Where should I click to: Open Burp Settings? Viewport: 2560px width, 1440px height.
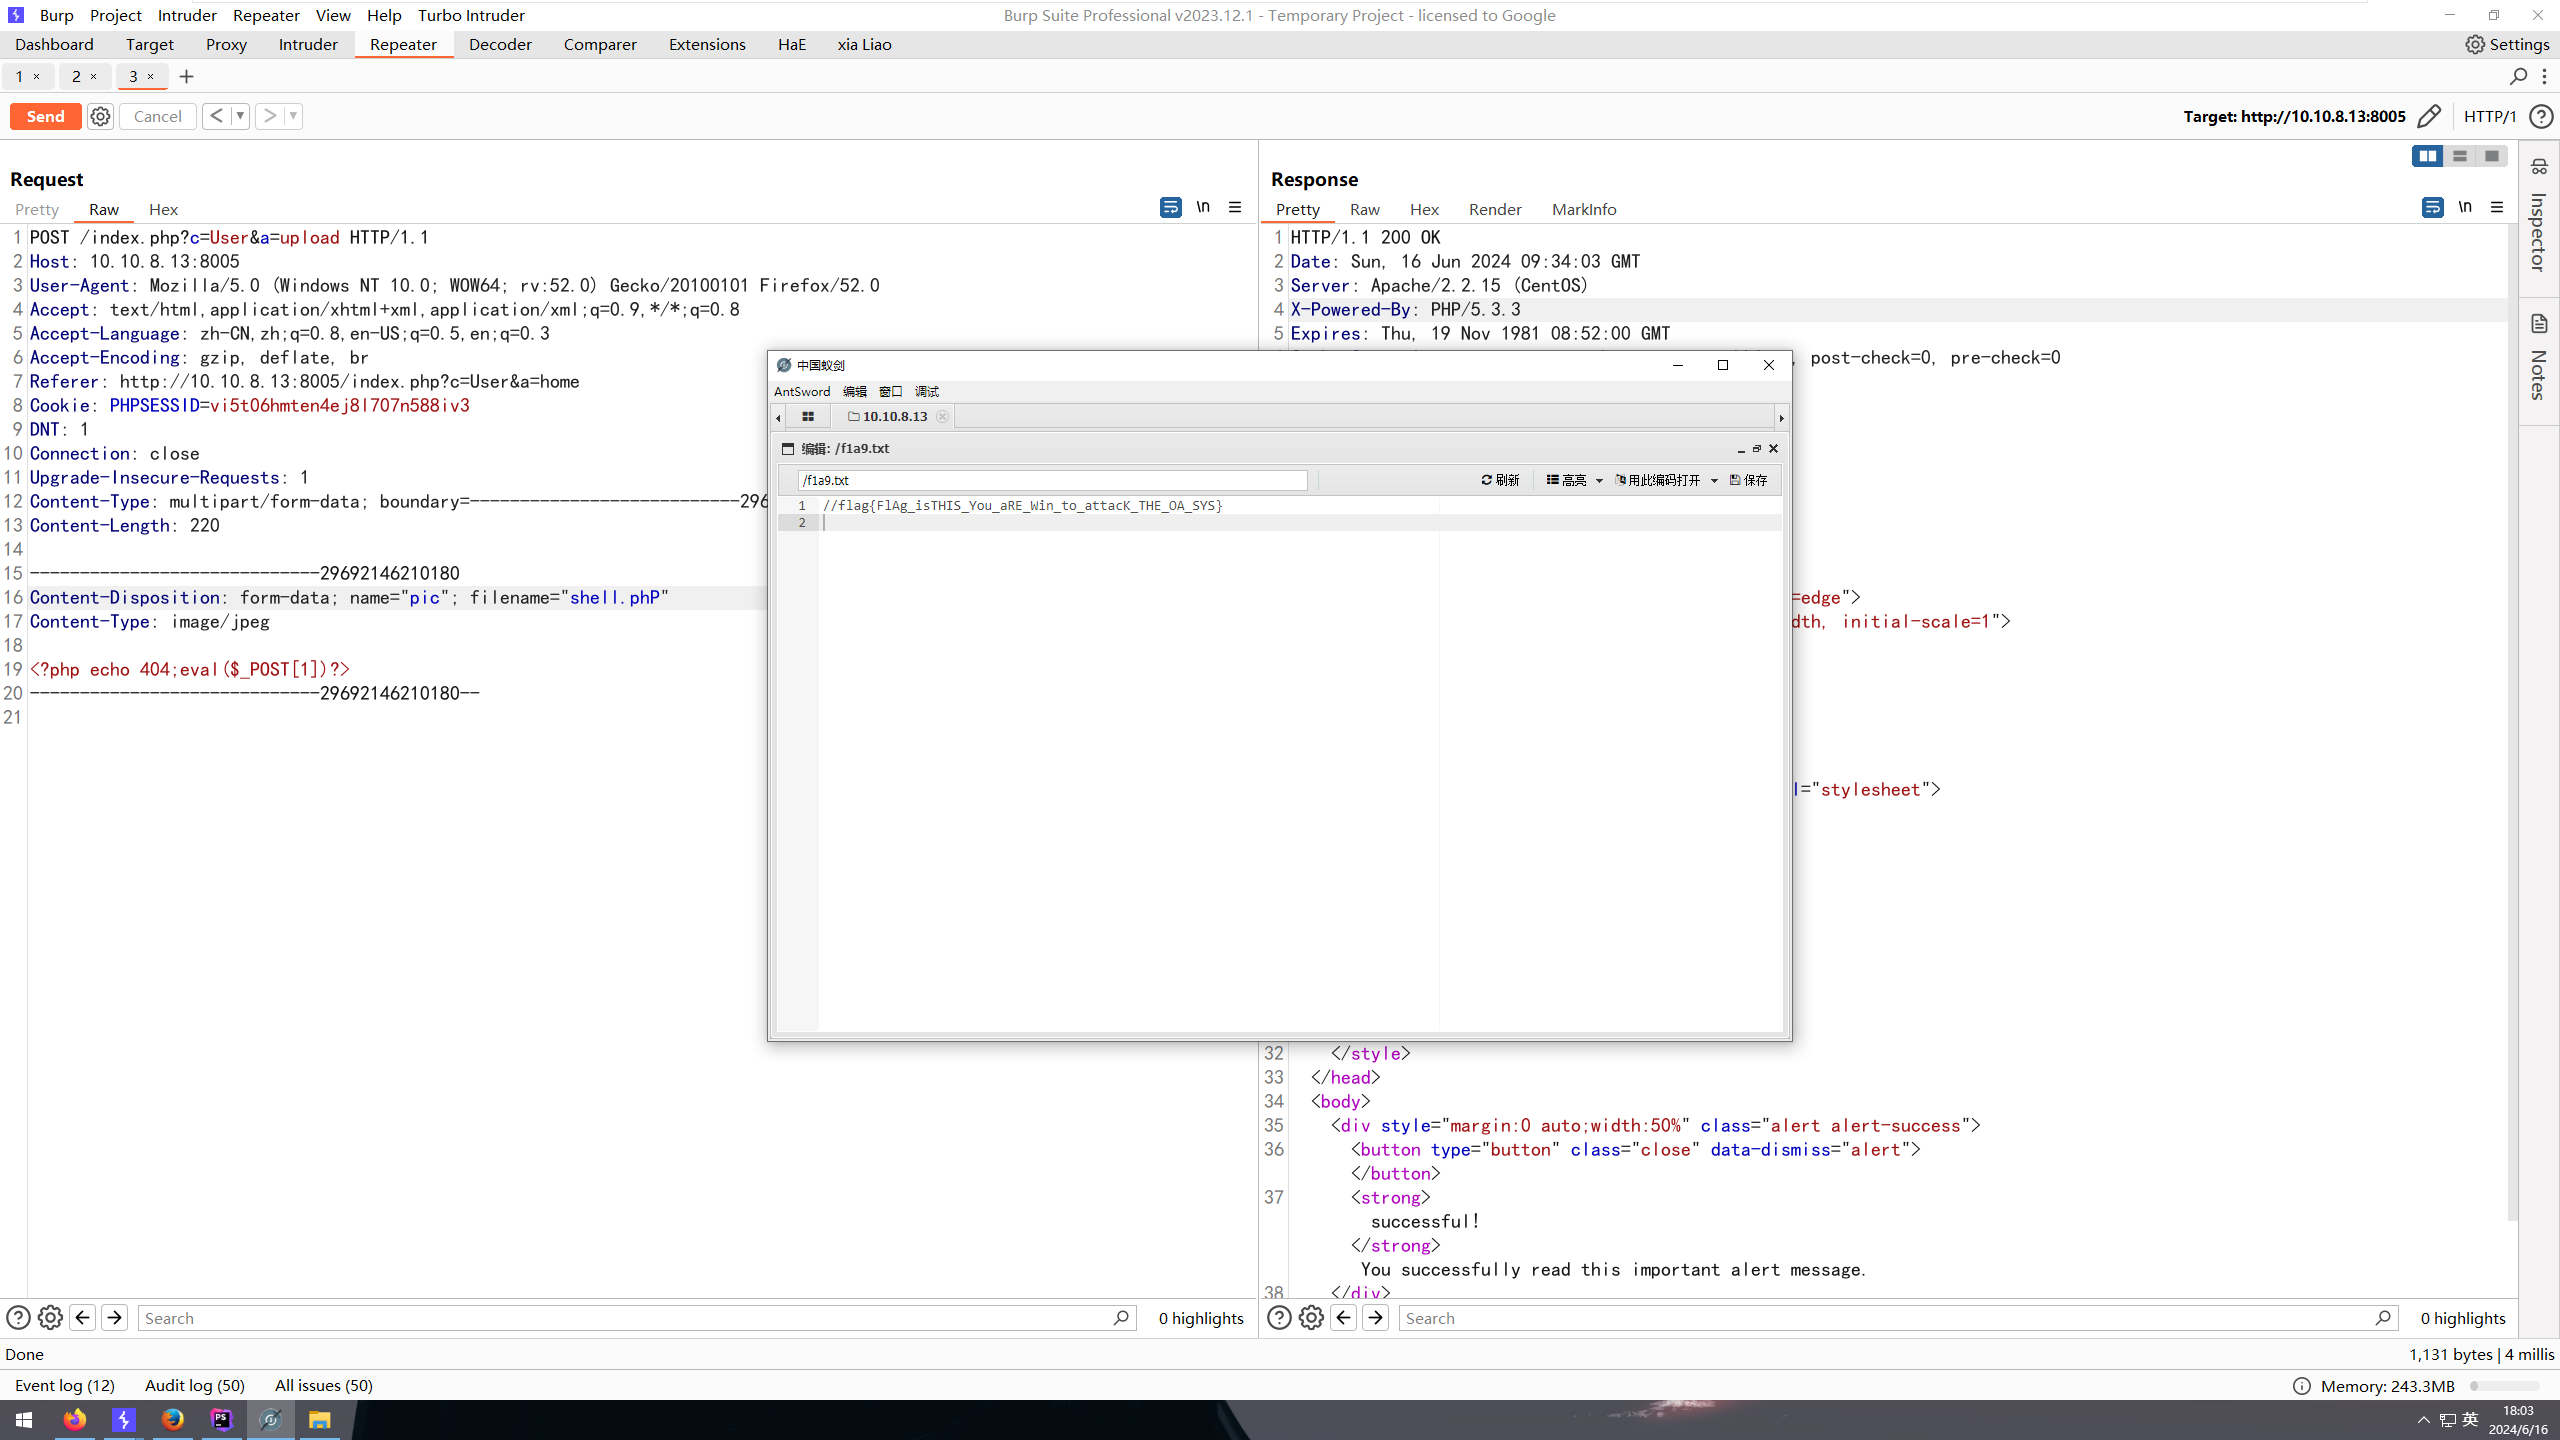click(x=2507, y=44)
